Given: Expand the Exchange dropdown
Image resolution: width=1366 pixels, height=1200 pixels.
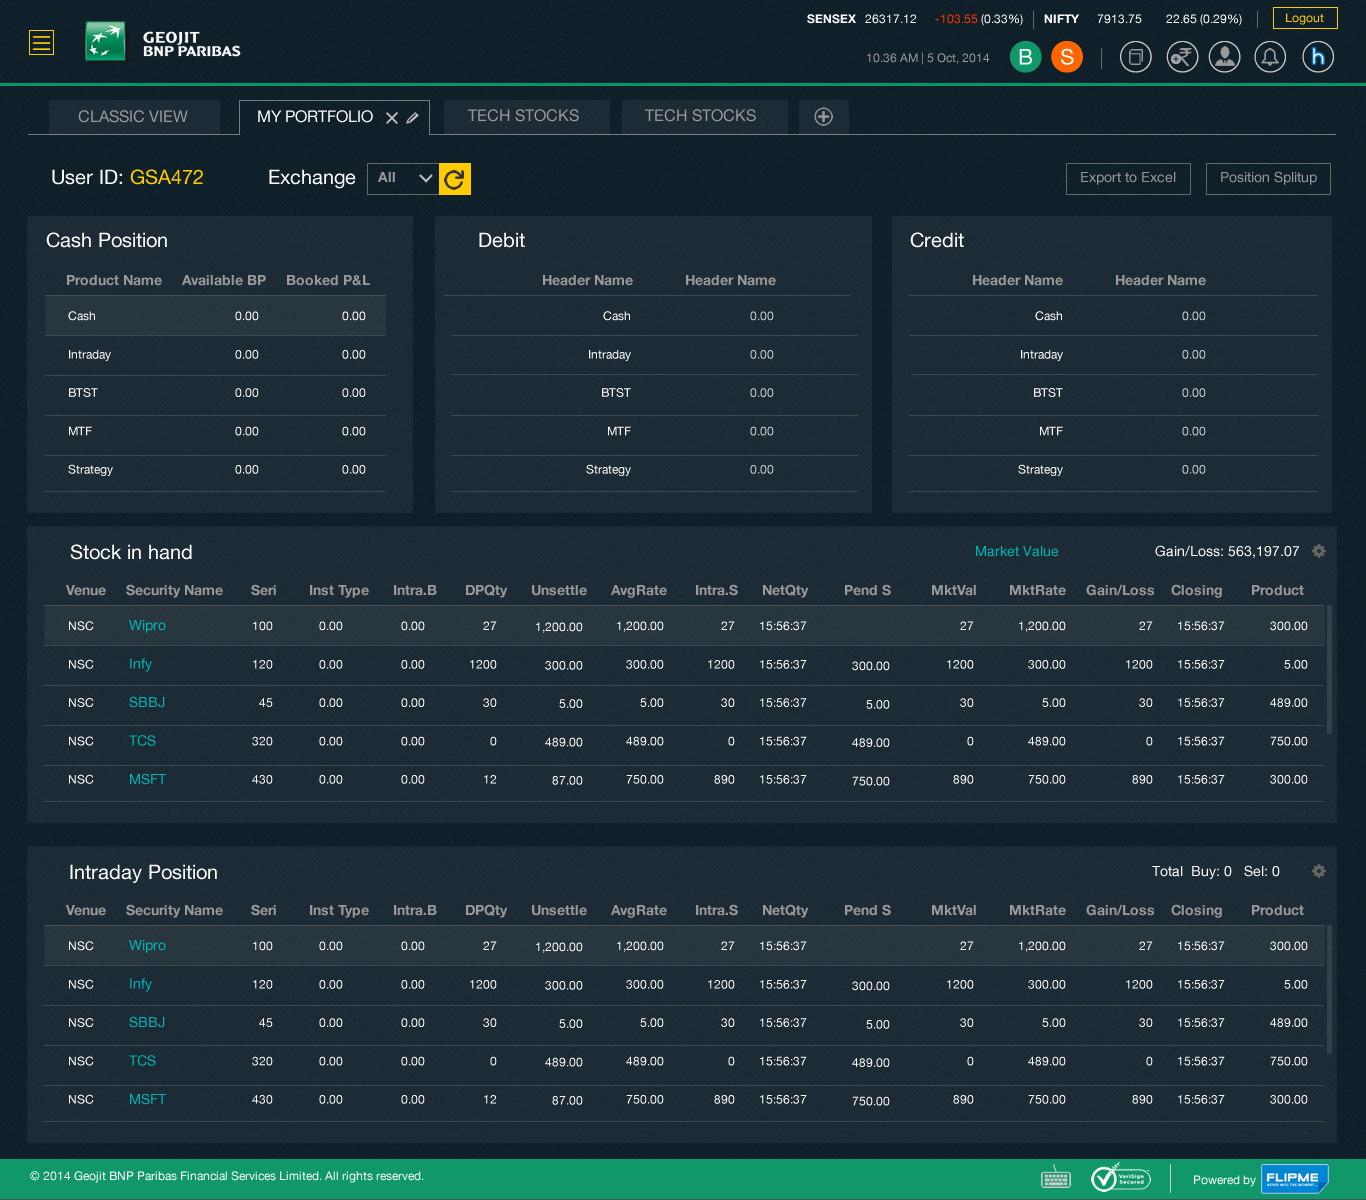Looking at the screenshot, I should [x=403, y=178].
